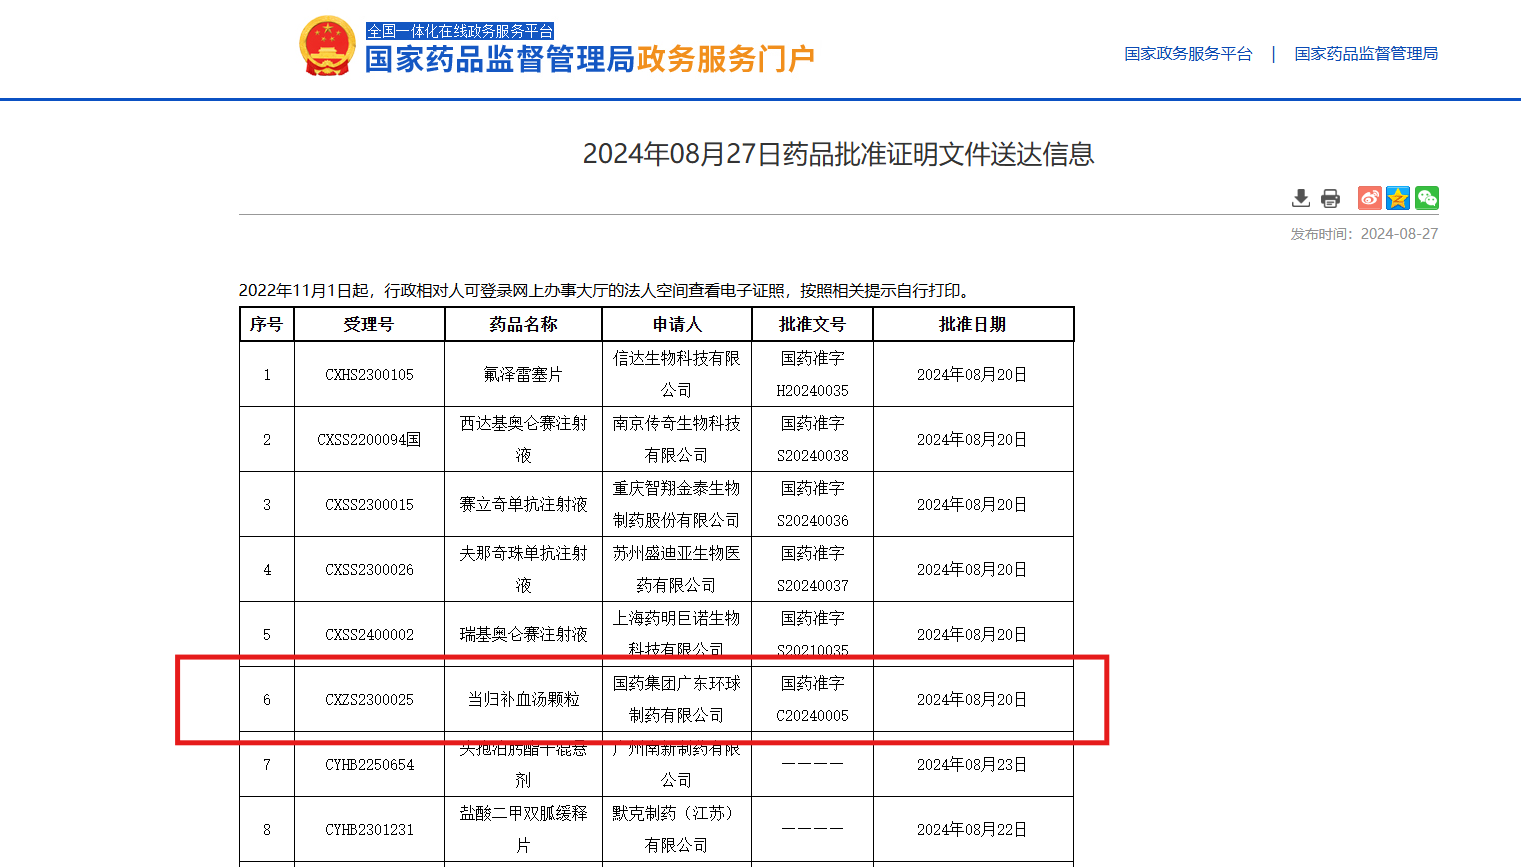The image size is (1521, 867).
Task: Select approval number 国药准字H20240035
Action: click(x=812, y=374)
